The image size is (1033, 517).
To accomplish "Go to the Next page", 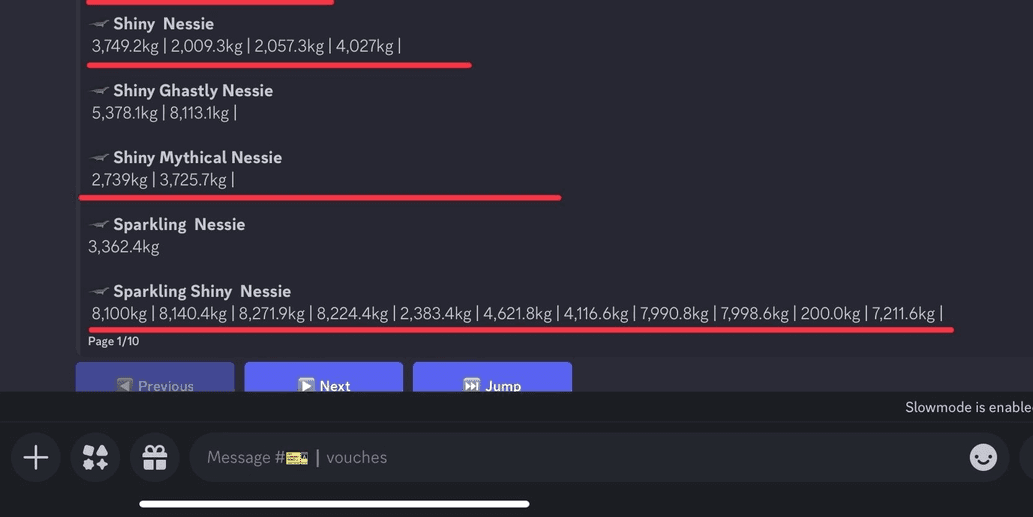I will (x=323, y=377).
